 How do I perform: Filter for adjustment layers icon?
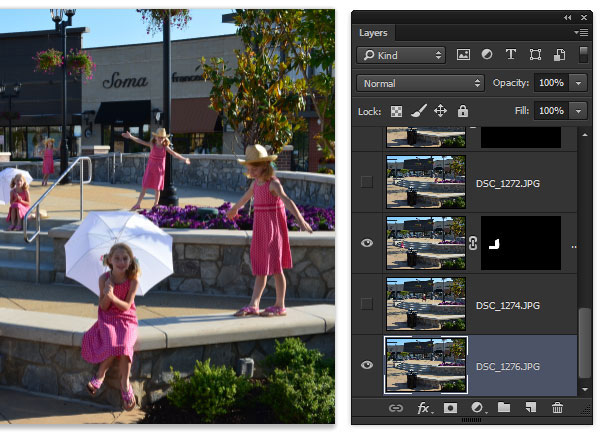click(x=487, y=55)
